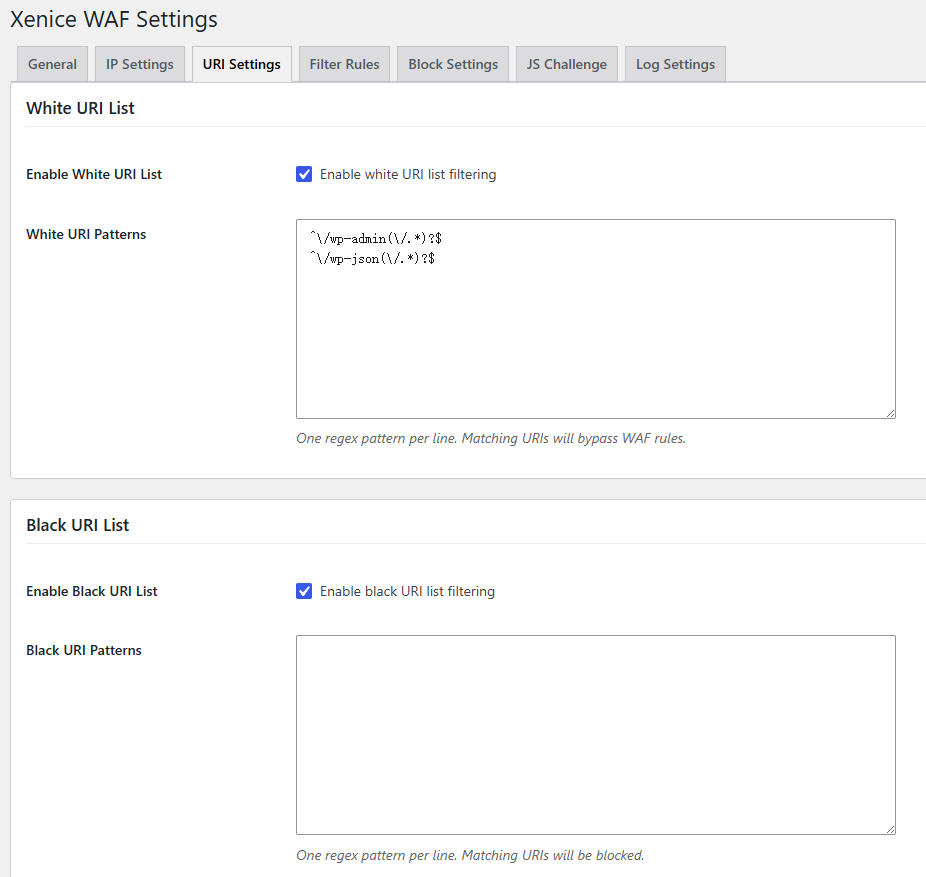
Task: Go to the Block Settings tab
Action: click(x=453, y=64)
